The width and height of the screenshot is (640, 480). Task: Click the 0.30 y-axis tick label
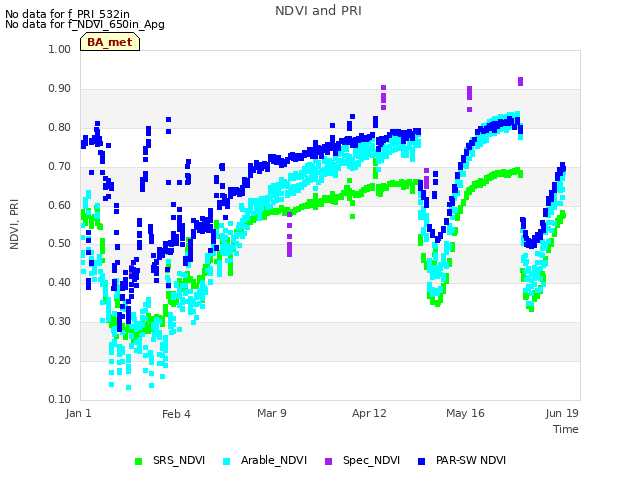(x=60, y=322)
